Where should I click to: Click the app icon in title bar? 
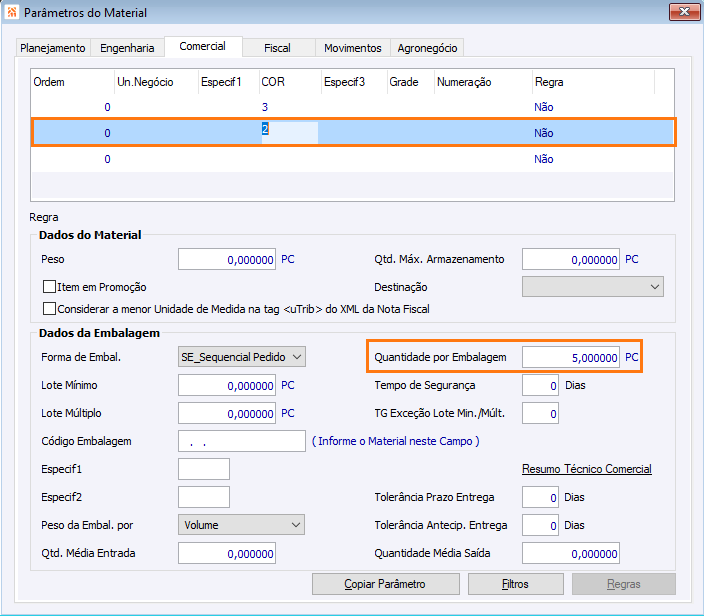tap(12, 12)
